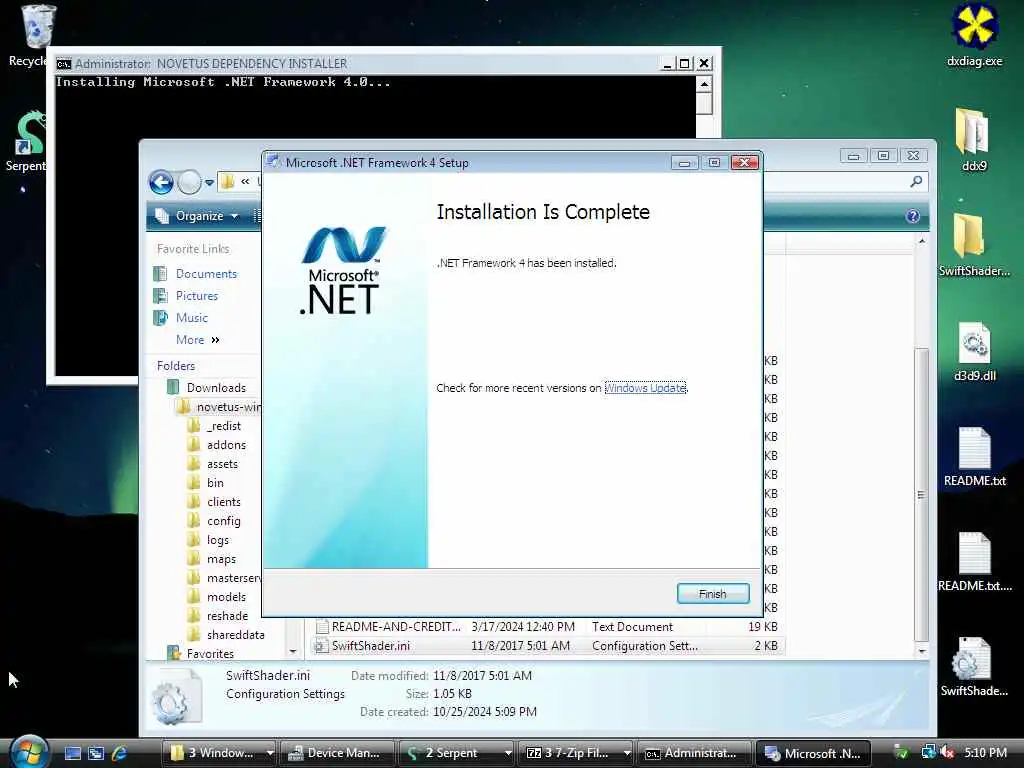1024x768 pixels.
Task: Click the folder tree scroll-down arrow
Action: coord(293,651)
